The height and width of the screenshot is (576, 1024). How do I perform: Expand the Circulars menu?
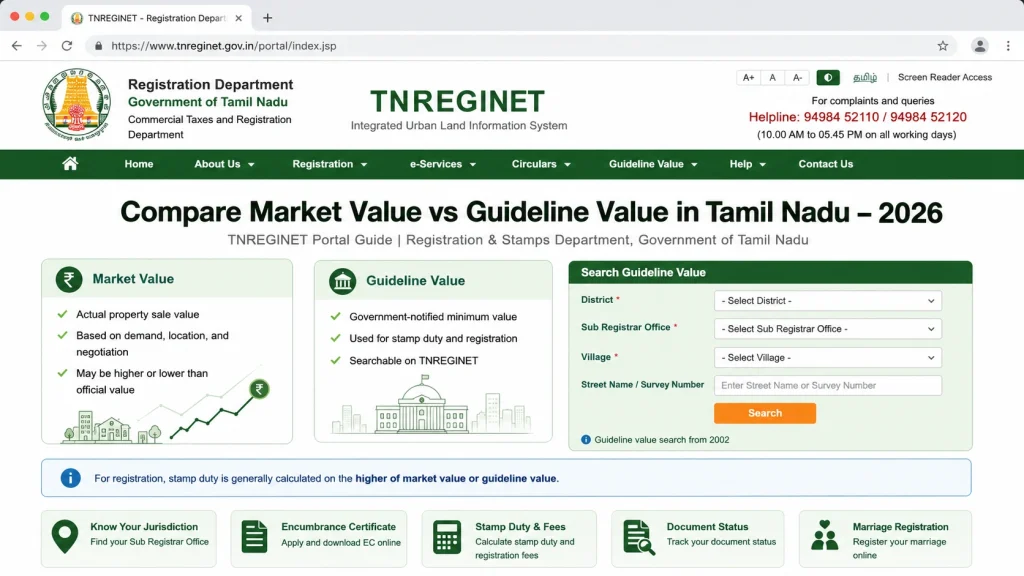coord(541,164)
